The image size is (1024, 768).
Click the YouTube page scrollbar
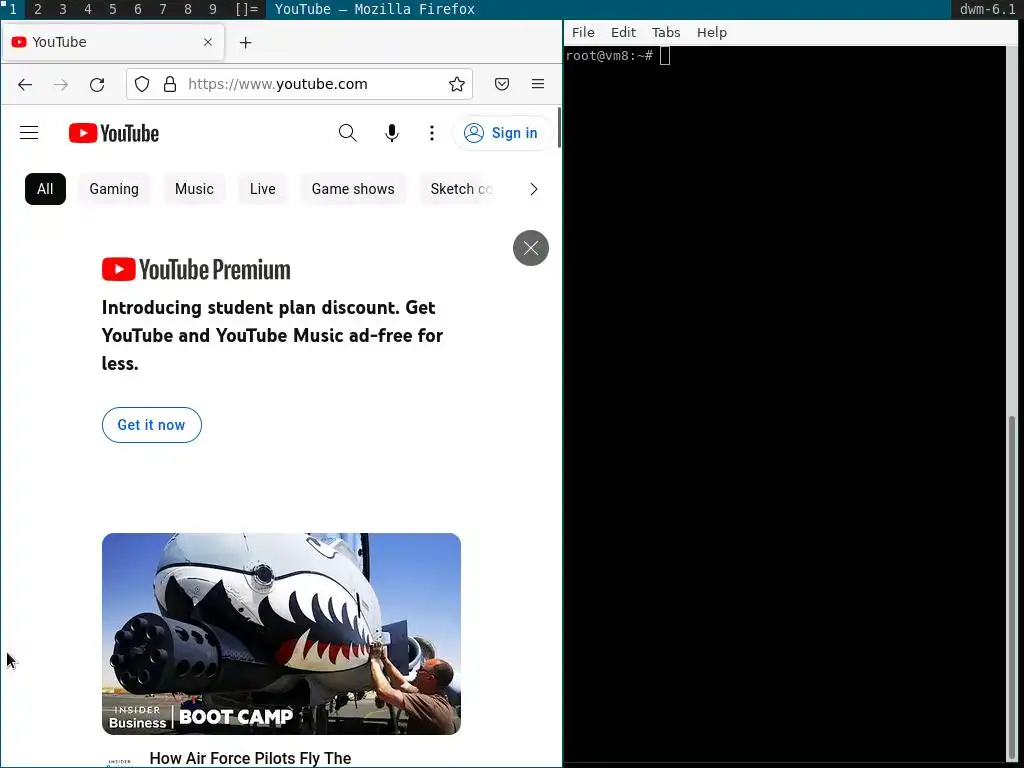(558, 128)
